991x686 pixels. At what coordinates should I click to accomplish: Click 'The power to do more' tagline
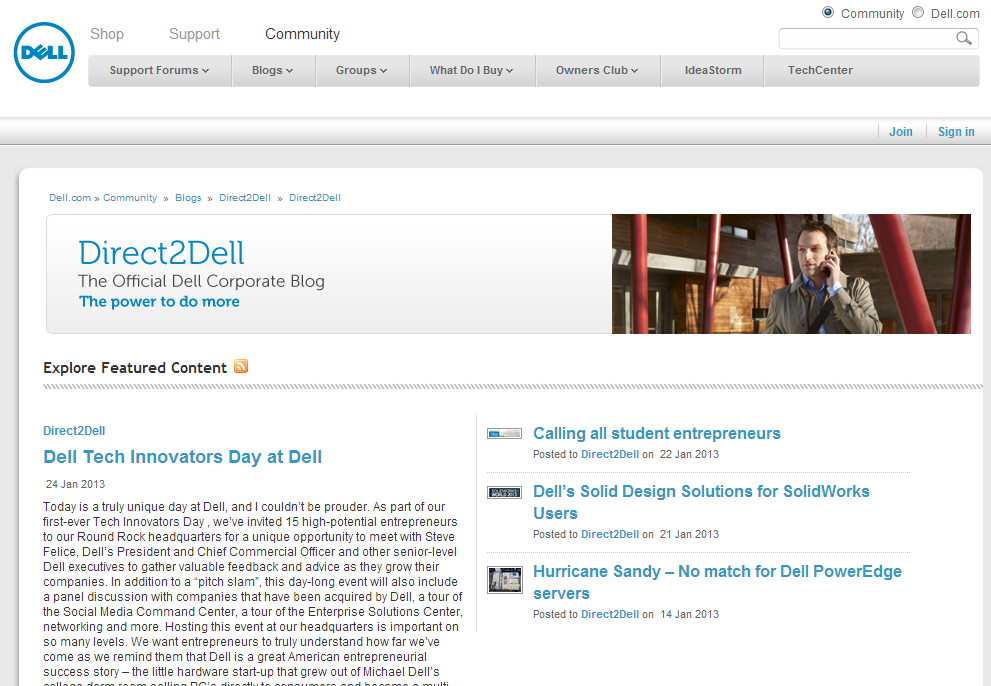click(159, 302)
